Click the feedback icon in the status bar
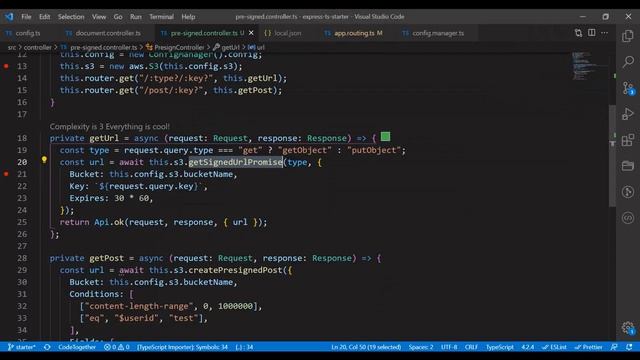This screenshot has width=640, height=360. [614, 347]
